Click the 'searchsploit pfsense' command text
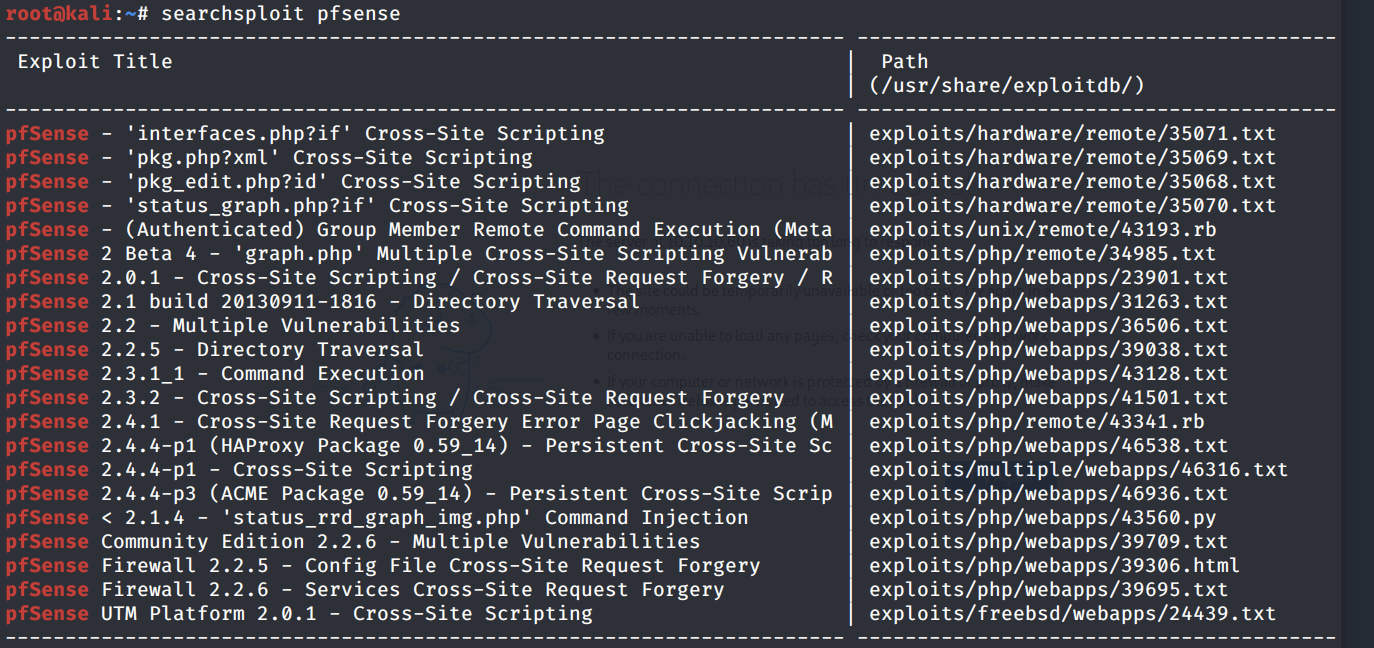 280,14
